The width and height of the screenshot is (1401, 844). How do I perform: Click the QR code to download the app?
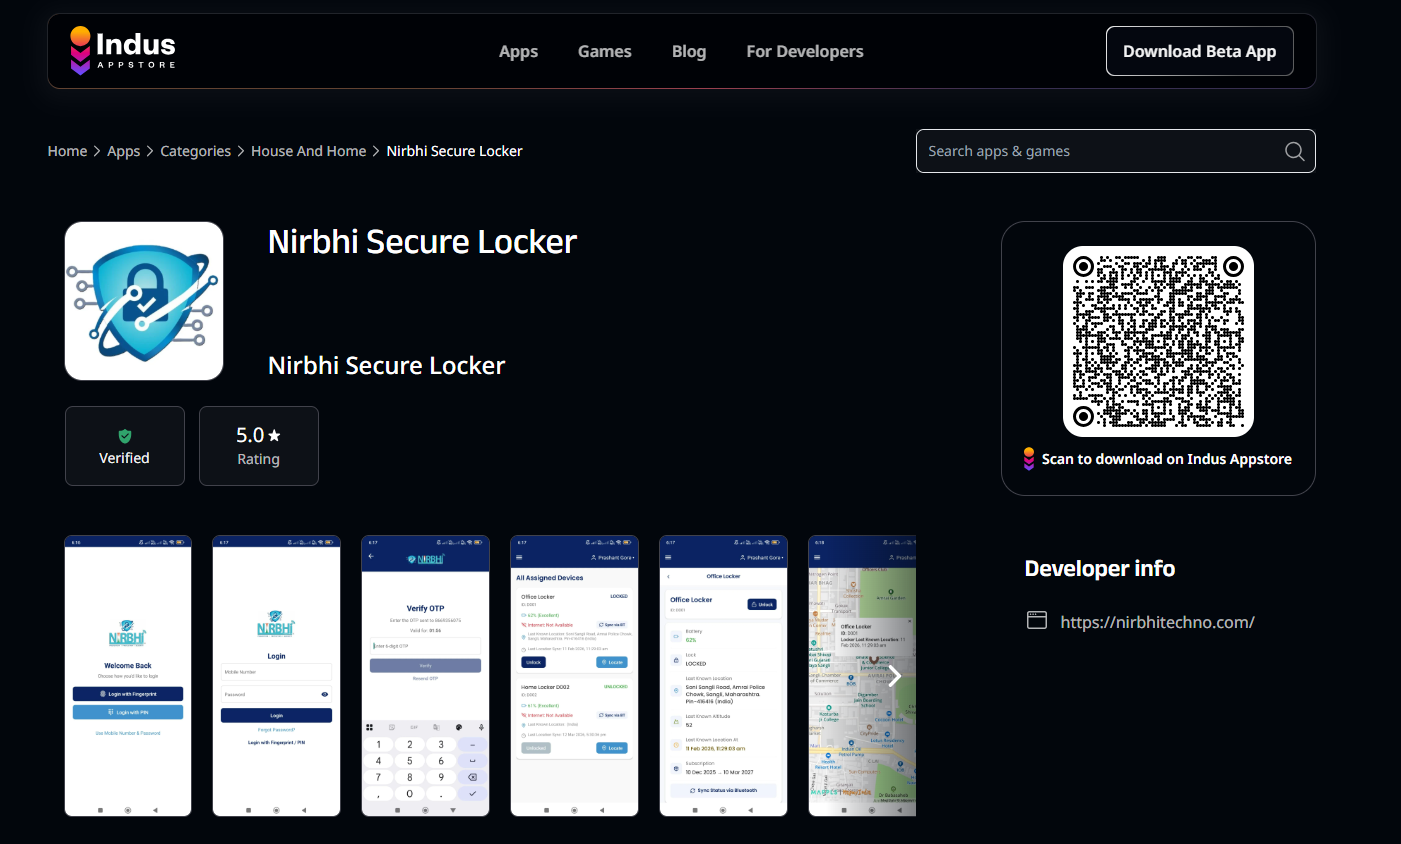coord(1158,341)
